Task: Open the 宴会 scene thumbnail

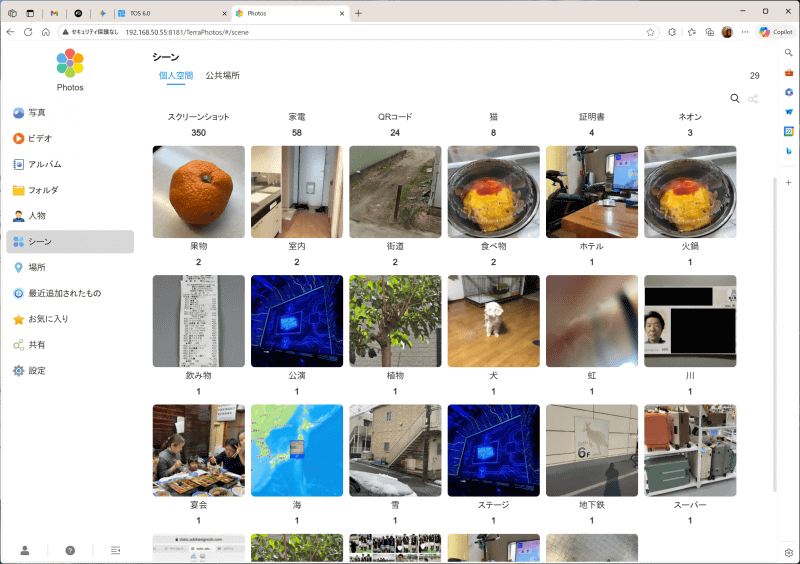Action: [198, 451]
